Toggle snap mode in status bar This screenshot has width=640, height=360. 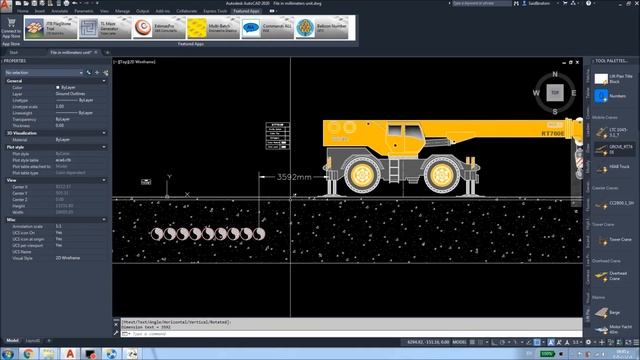(480, 342)
